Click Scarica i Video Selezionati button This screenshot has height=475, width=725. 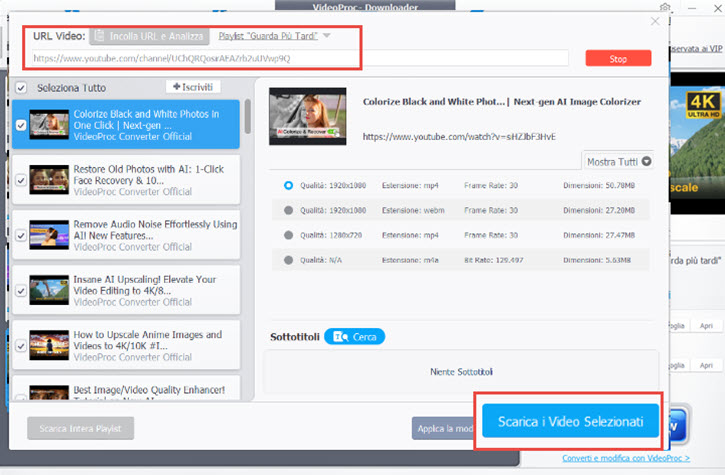pos(570,421)
